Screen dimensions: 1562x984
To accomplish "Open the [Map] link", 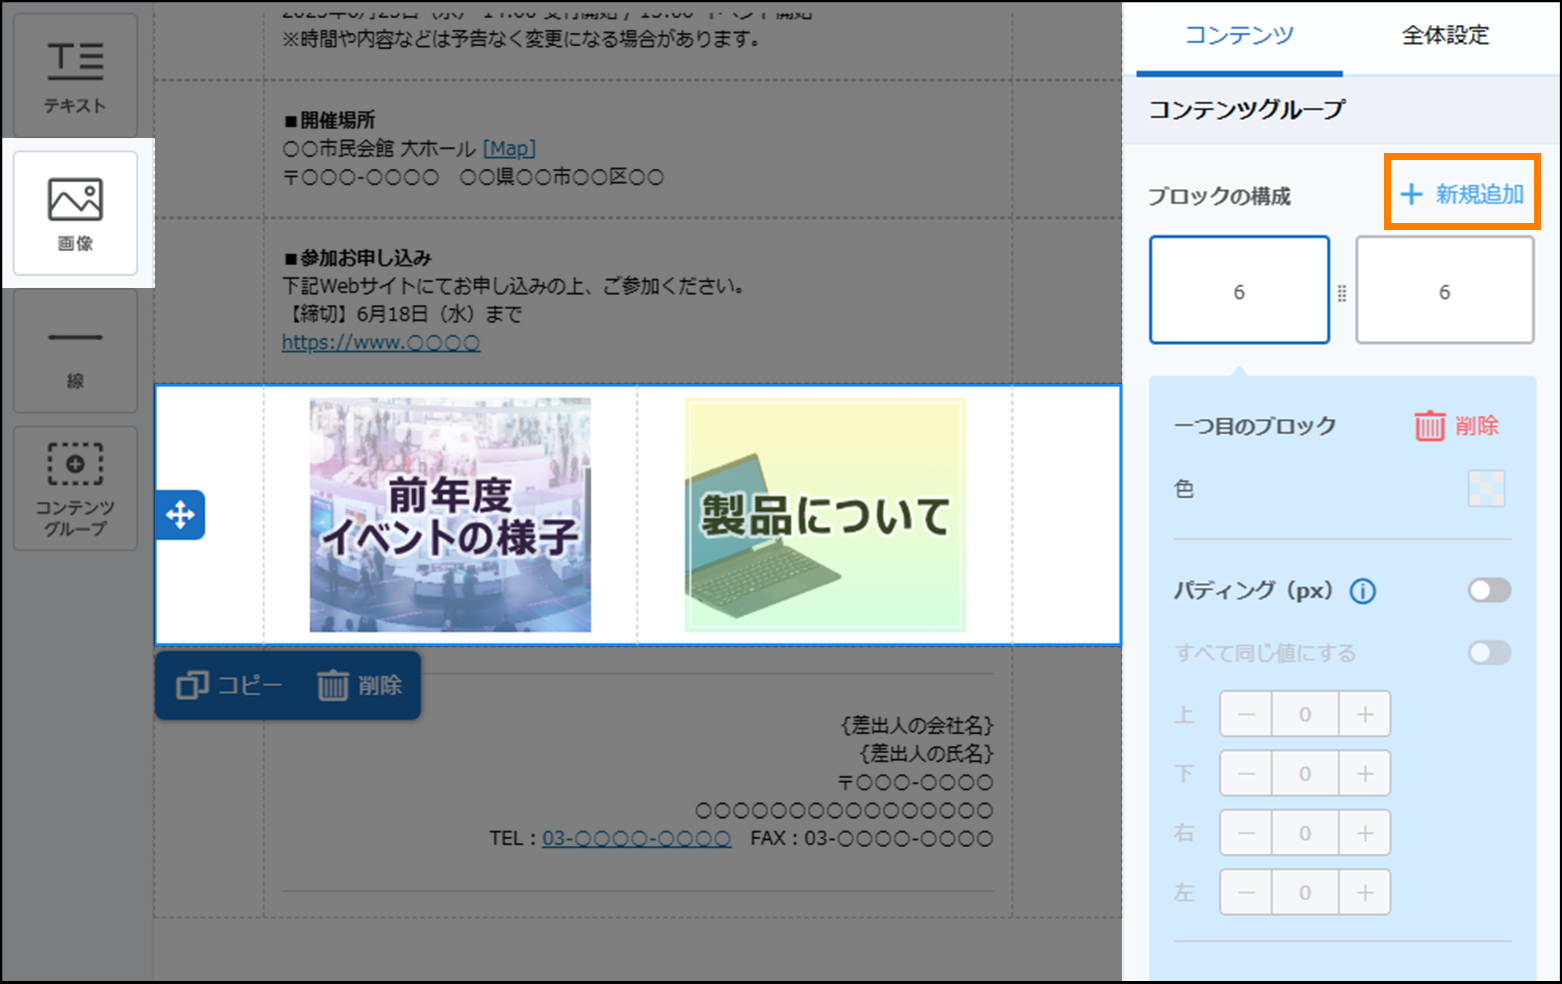I will (509, 149).
